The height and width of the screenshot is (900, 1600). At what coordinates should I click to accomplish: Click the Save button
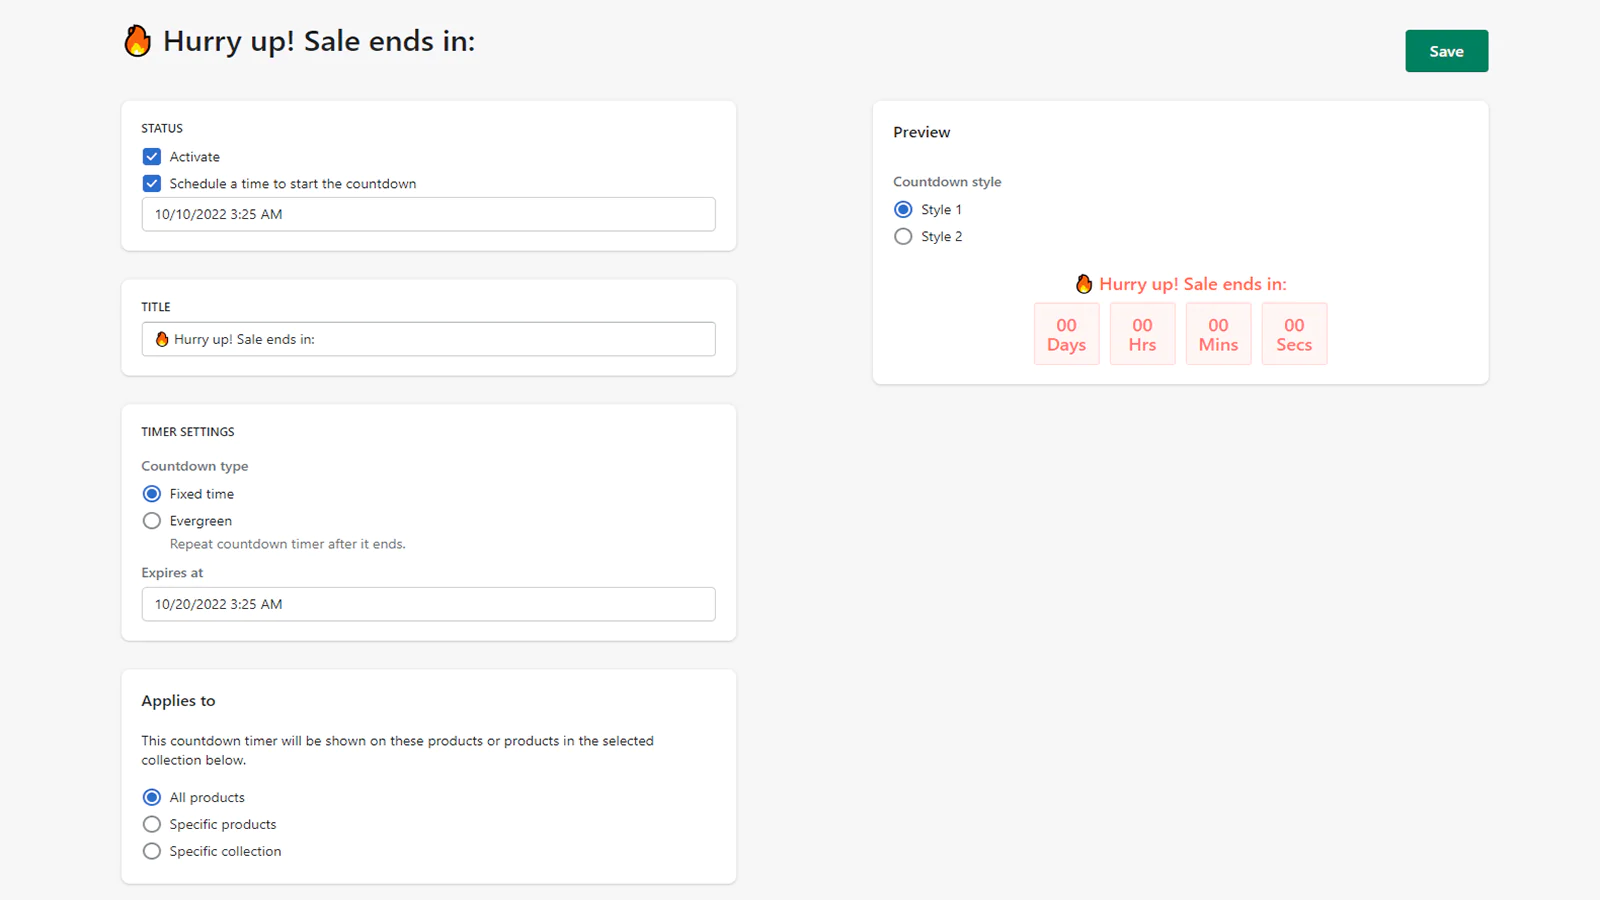click(1446, 51)
